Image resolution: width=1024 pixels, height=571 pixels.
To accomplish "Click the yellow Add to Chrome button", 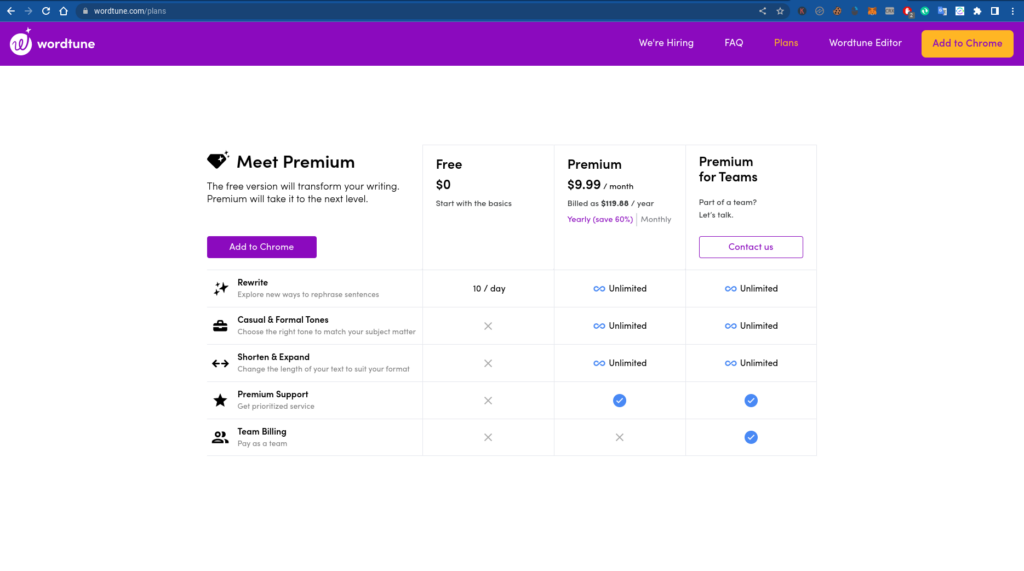I will pos(967,43).
